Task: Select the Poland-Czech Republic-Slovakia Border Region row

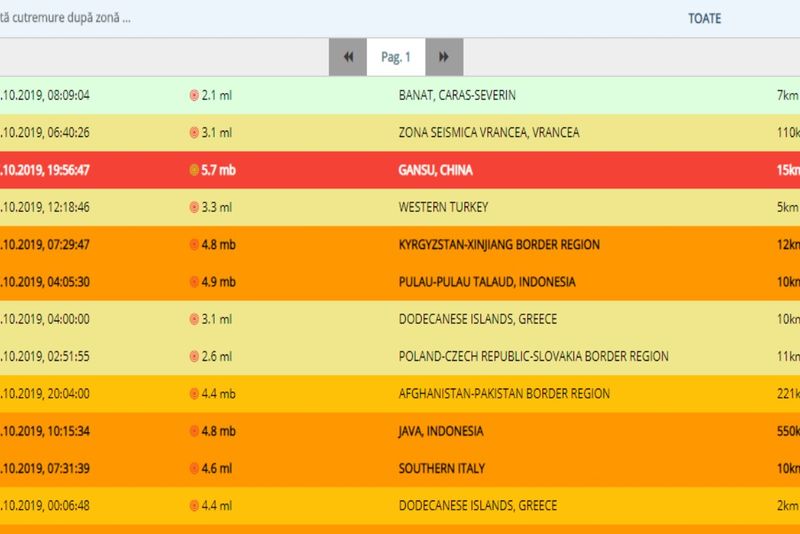Action: (x=533, y=357)
